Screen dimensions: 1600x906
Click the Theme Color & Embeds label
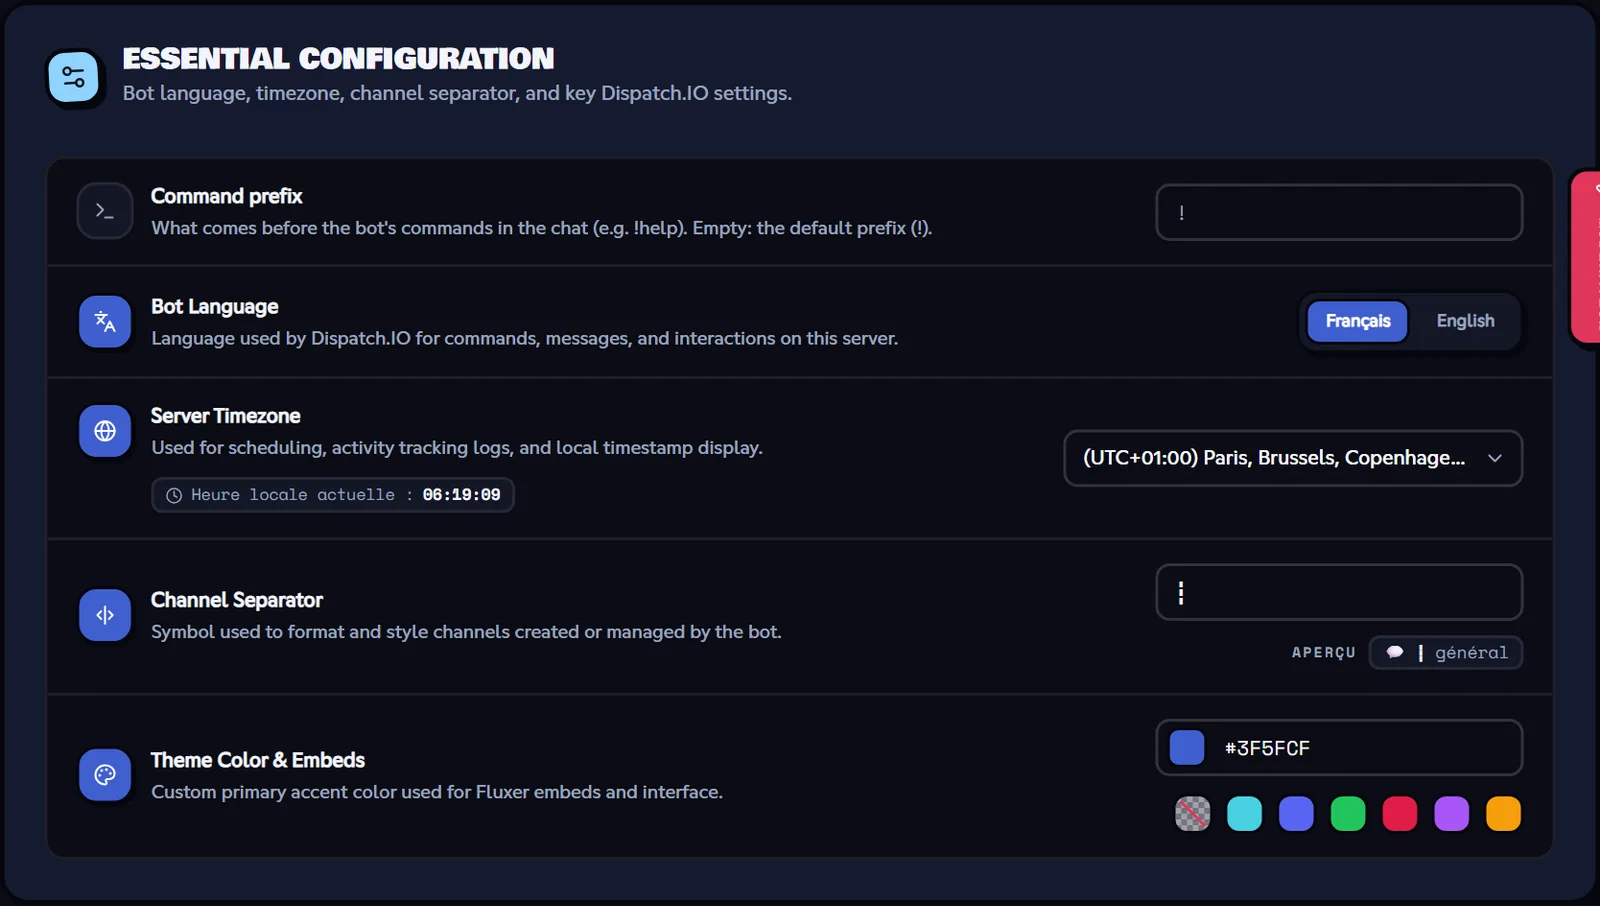point(257,760)
